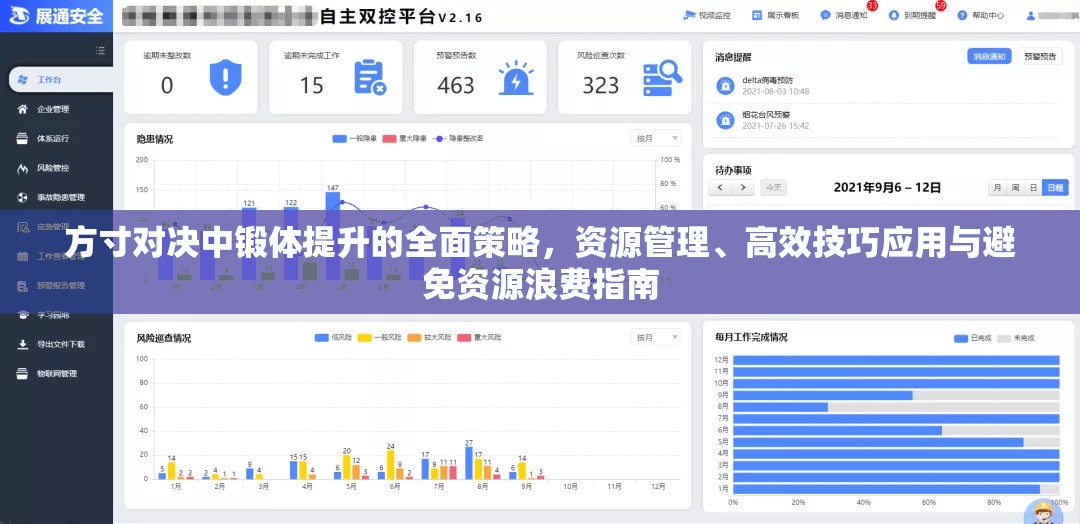Viewport: 1080px width, 524px height.
Task: Click the 2021年9月6 – 12日 date title
Action: pos(887,187)
